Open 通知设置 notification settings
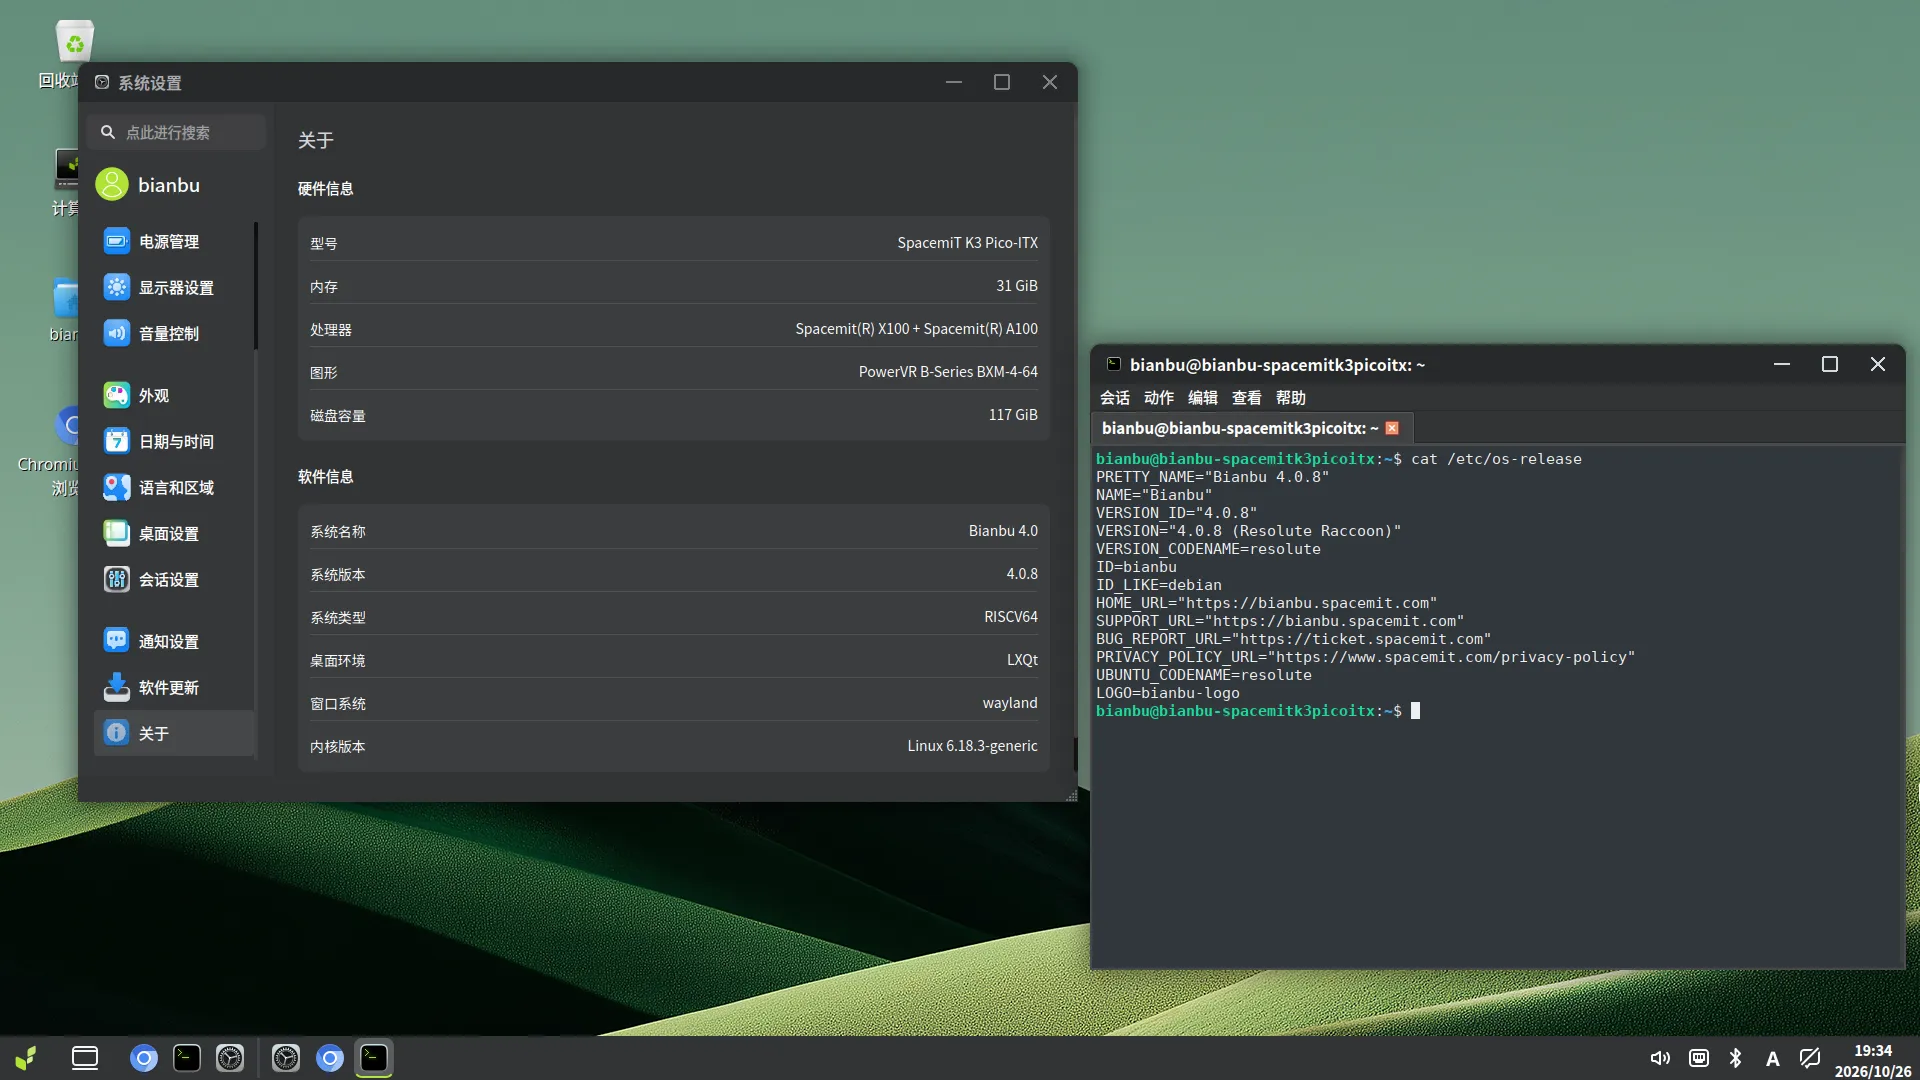 [x=174, y=642]
